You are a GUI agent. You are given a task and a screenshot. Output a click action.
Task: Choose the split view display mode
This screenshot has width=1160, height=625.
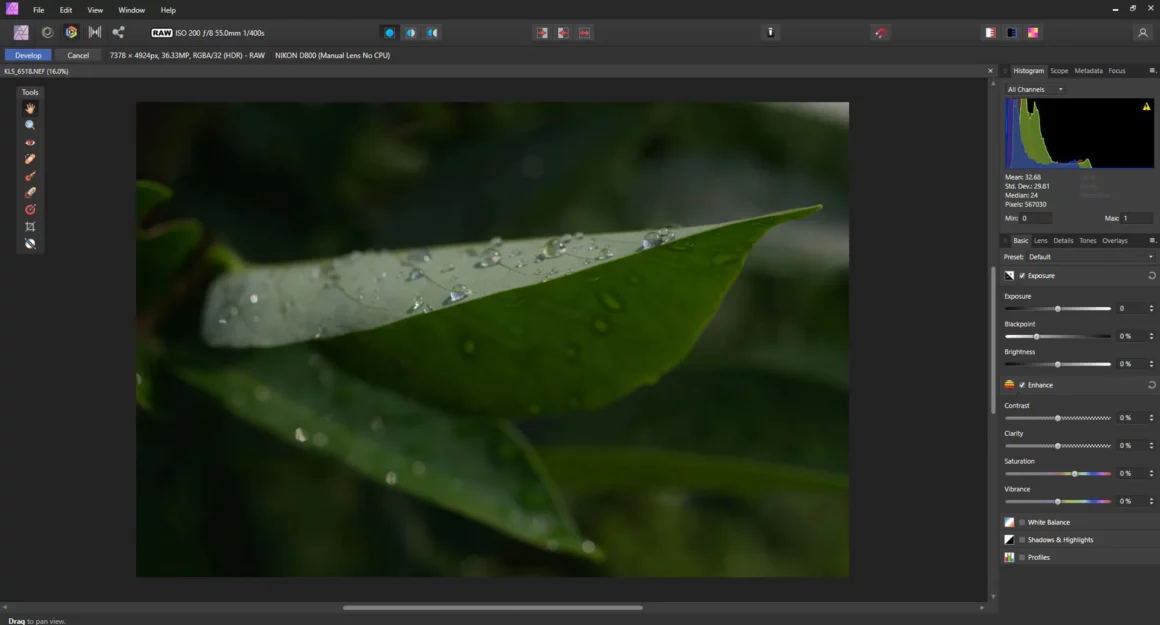(411, 33)
